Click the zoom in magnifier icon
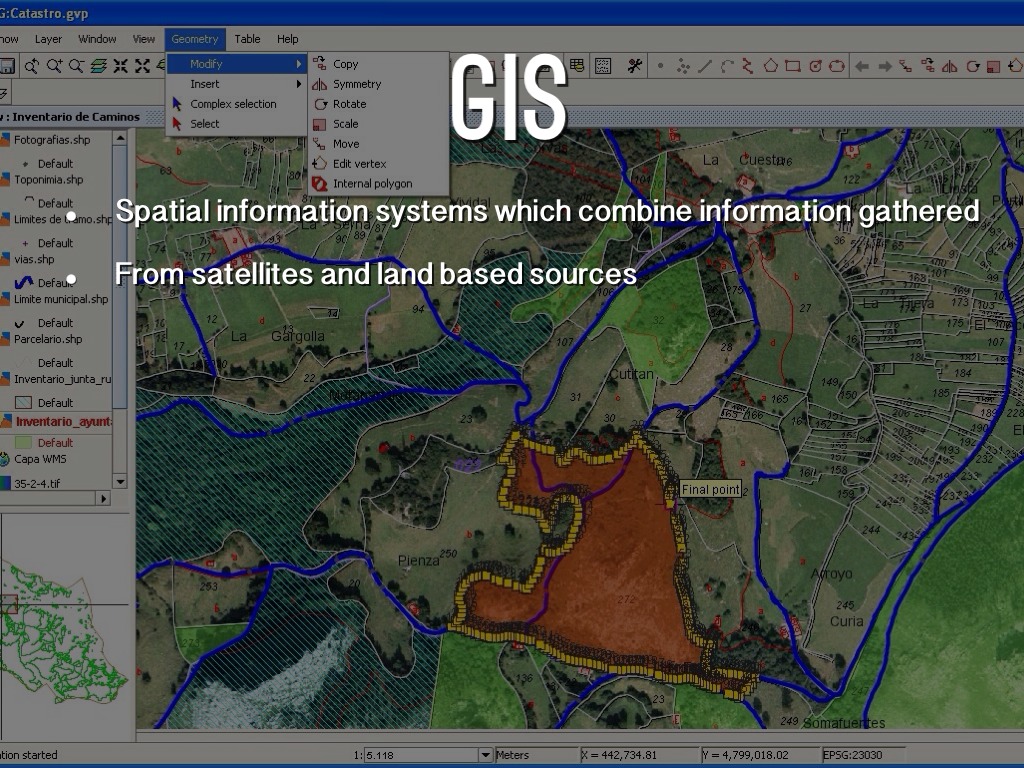The height and width of the screenshot is (768, 1024). (55, 66)
